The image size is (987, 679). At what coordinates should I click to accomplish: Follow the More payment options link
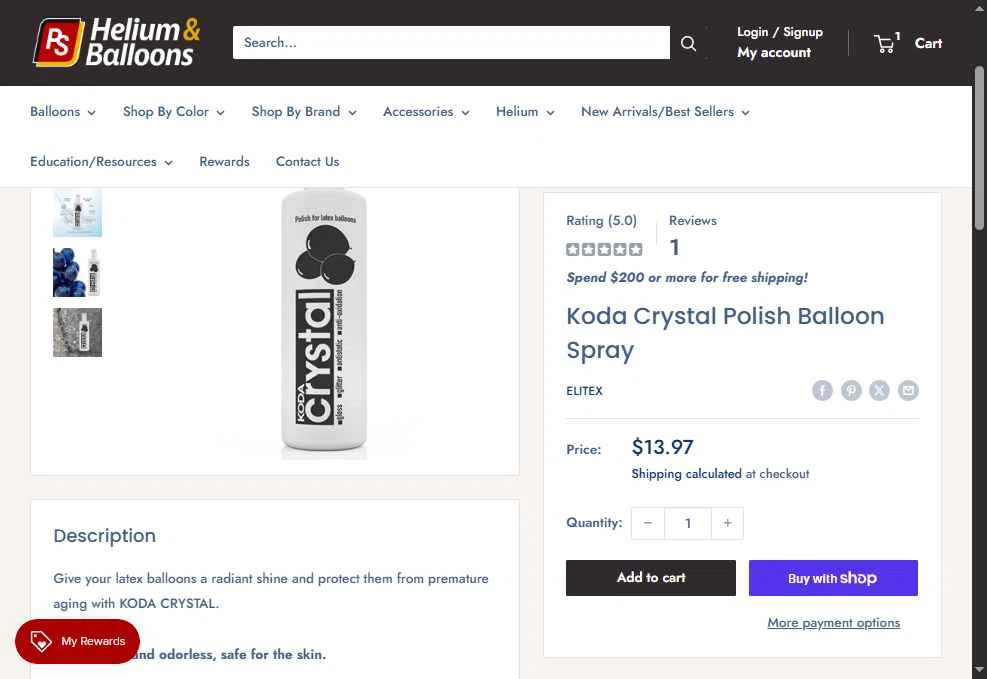coord(833,623)
